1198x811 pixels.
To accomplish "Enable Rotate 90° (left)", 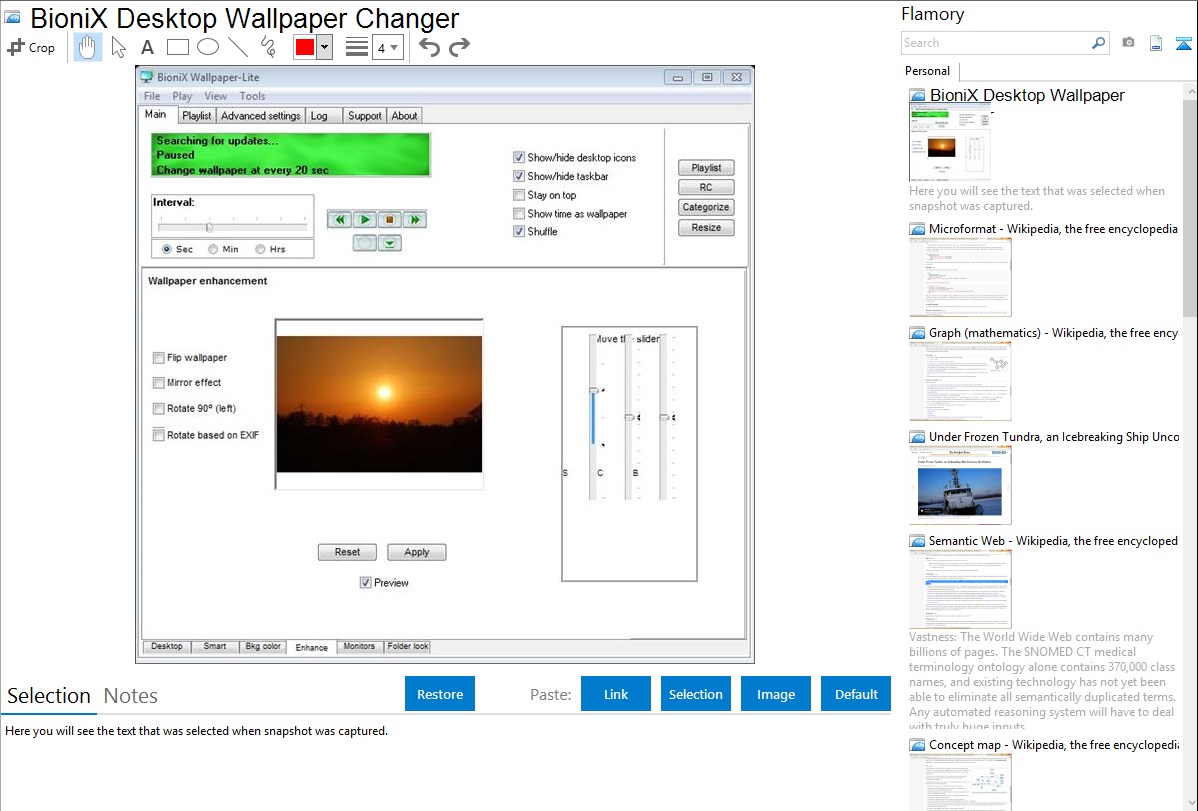I will [x=159, y=408].
